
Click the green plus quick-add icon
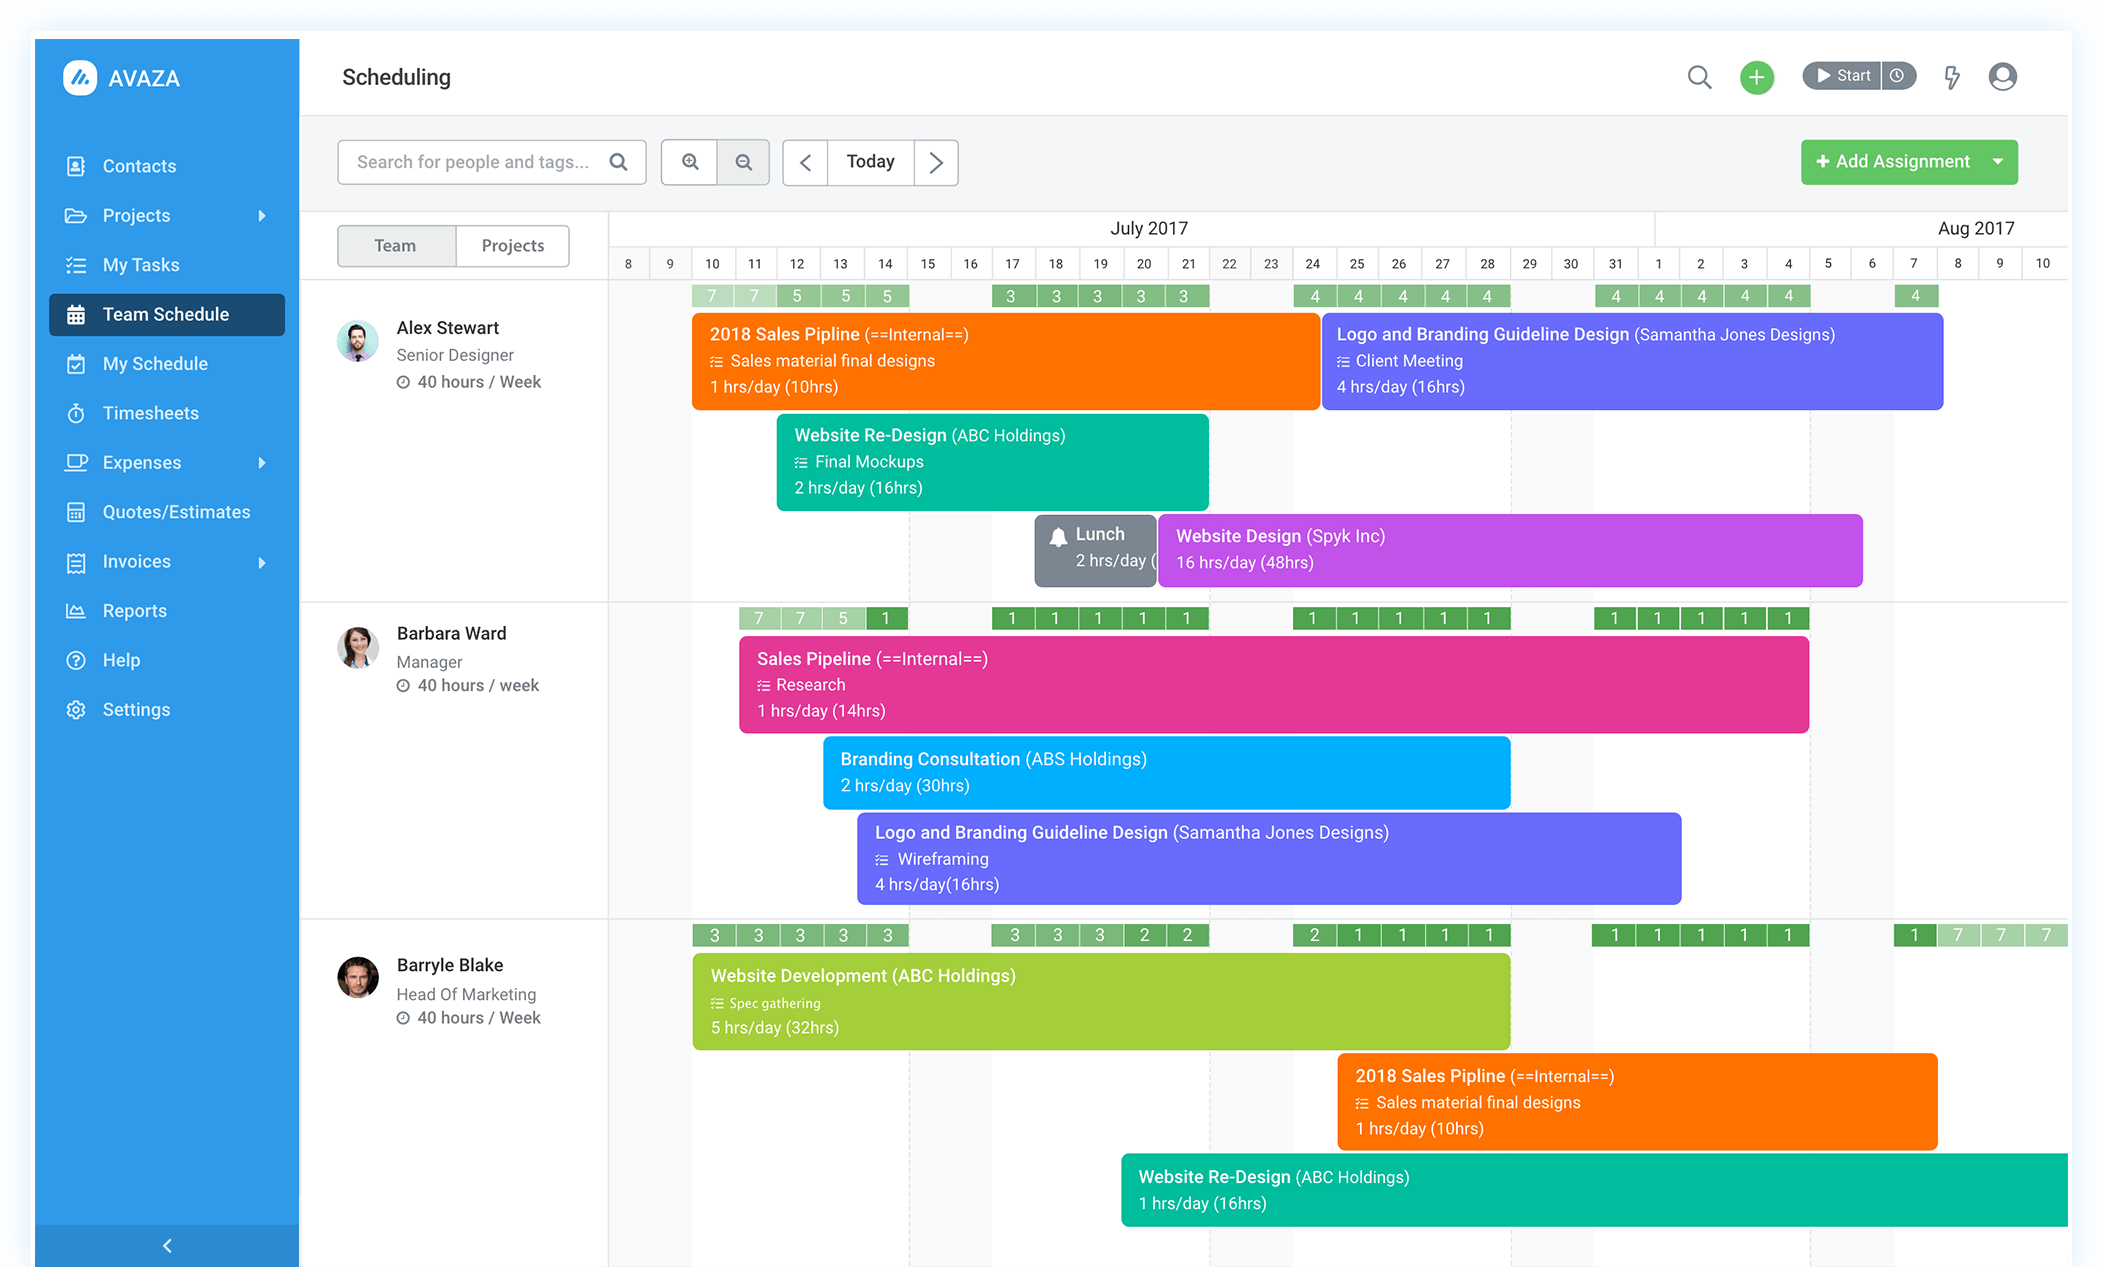[x=1757, y=76]
